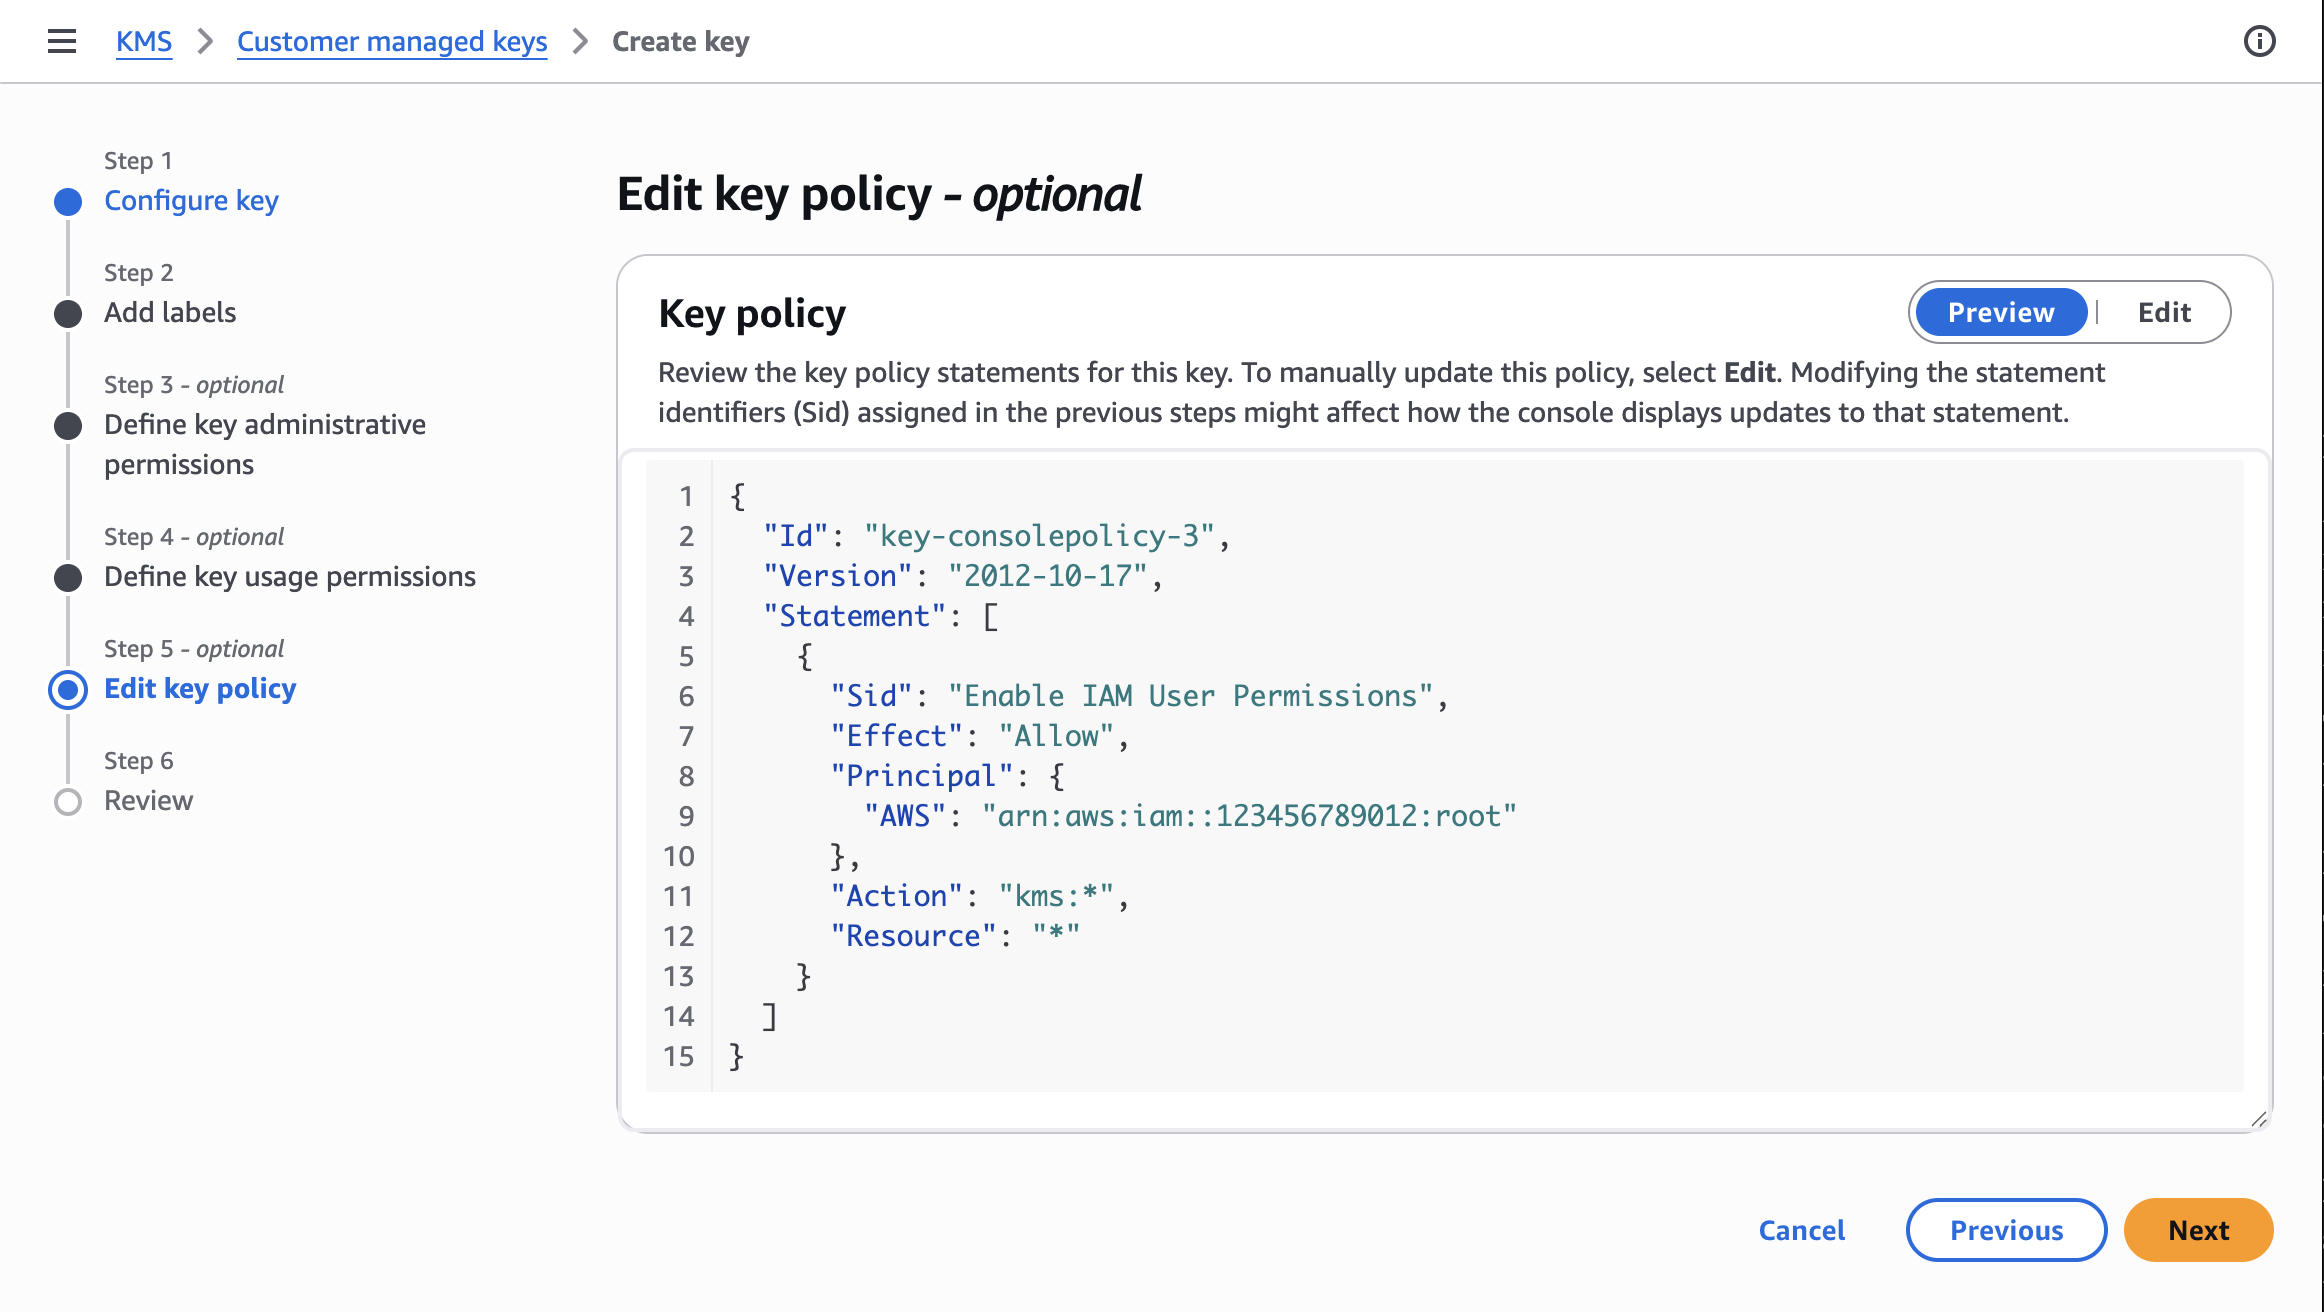Screen dimensions: 2324x1312
Task: Click the "Step 6" label
Action: (139, 760)
